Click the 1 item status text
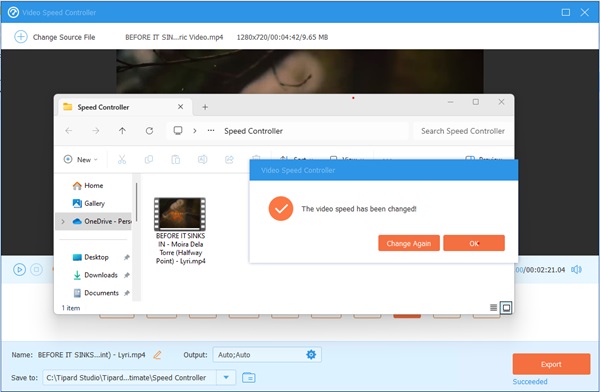This screenshot has width=600, height=392. (x=71, y=308)
